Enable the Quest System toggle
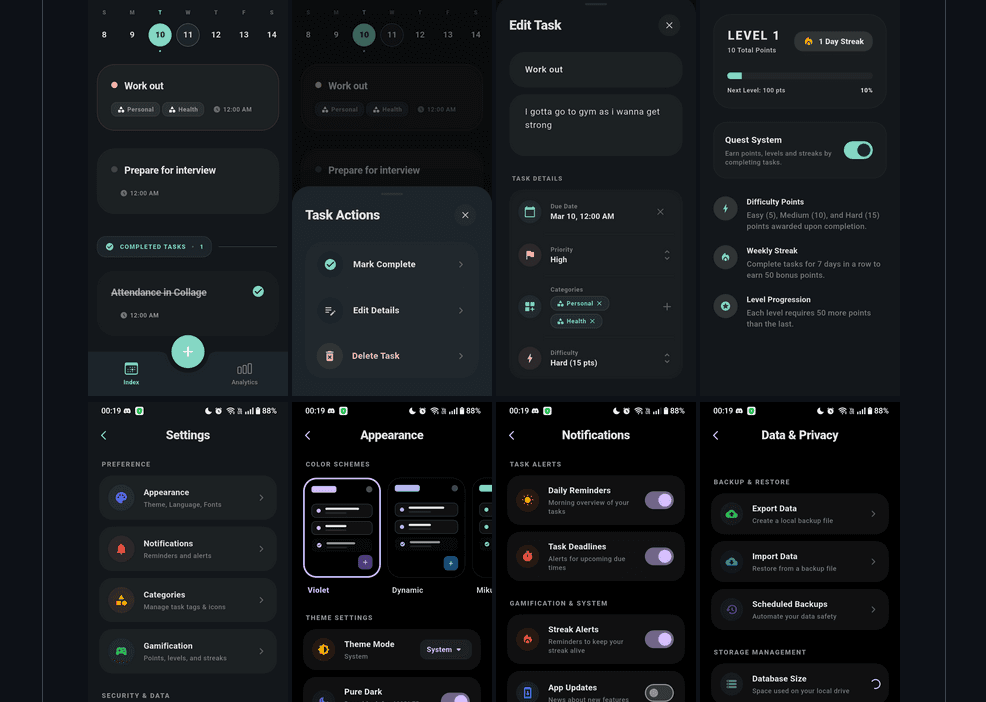 [858, 149]
